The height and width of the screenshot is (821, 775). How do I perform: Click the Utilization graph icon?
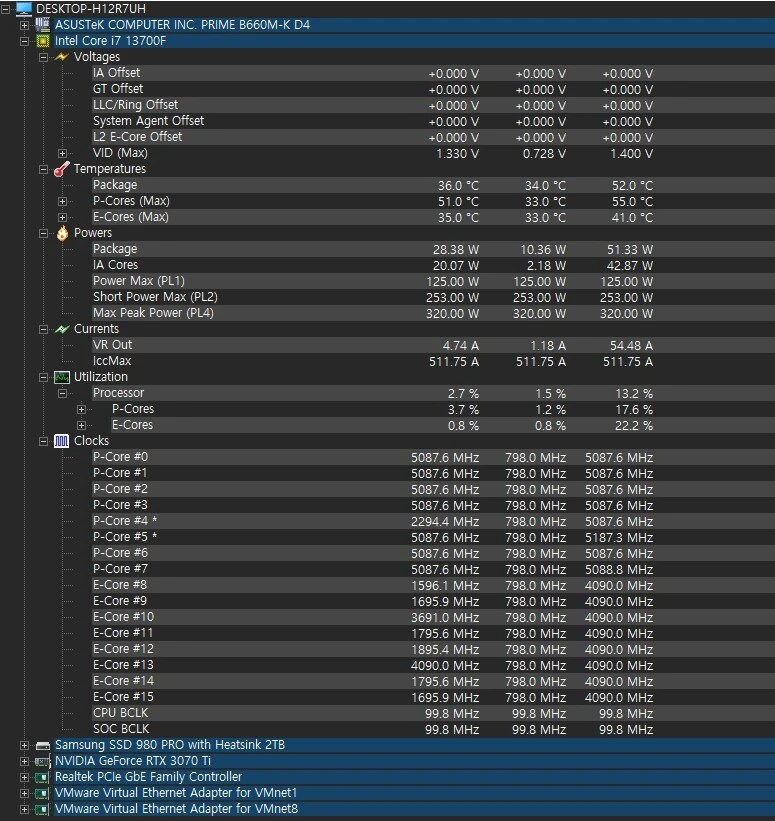[62, 377]
